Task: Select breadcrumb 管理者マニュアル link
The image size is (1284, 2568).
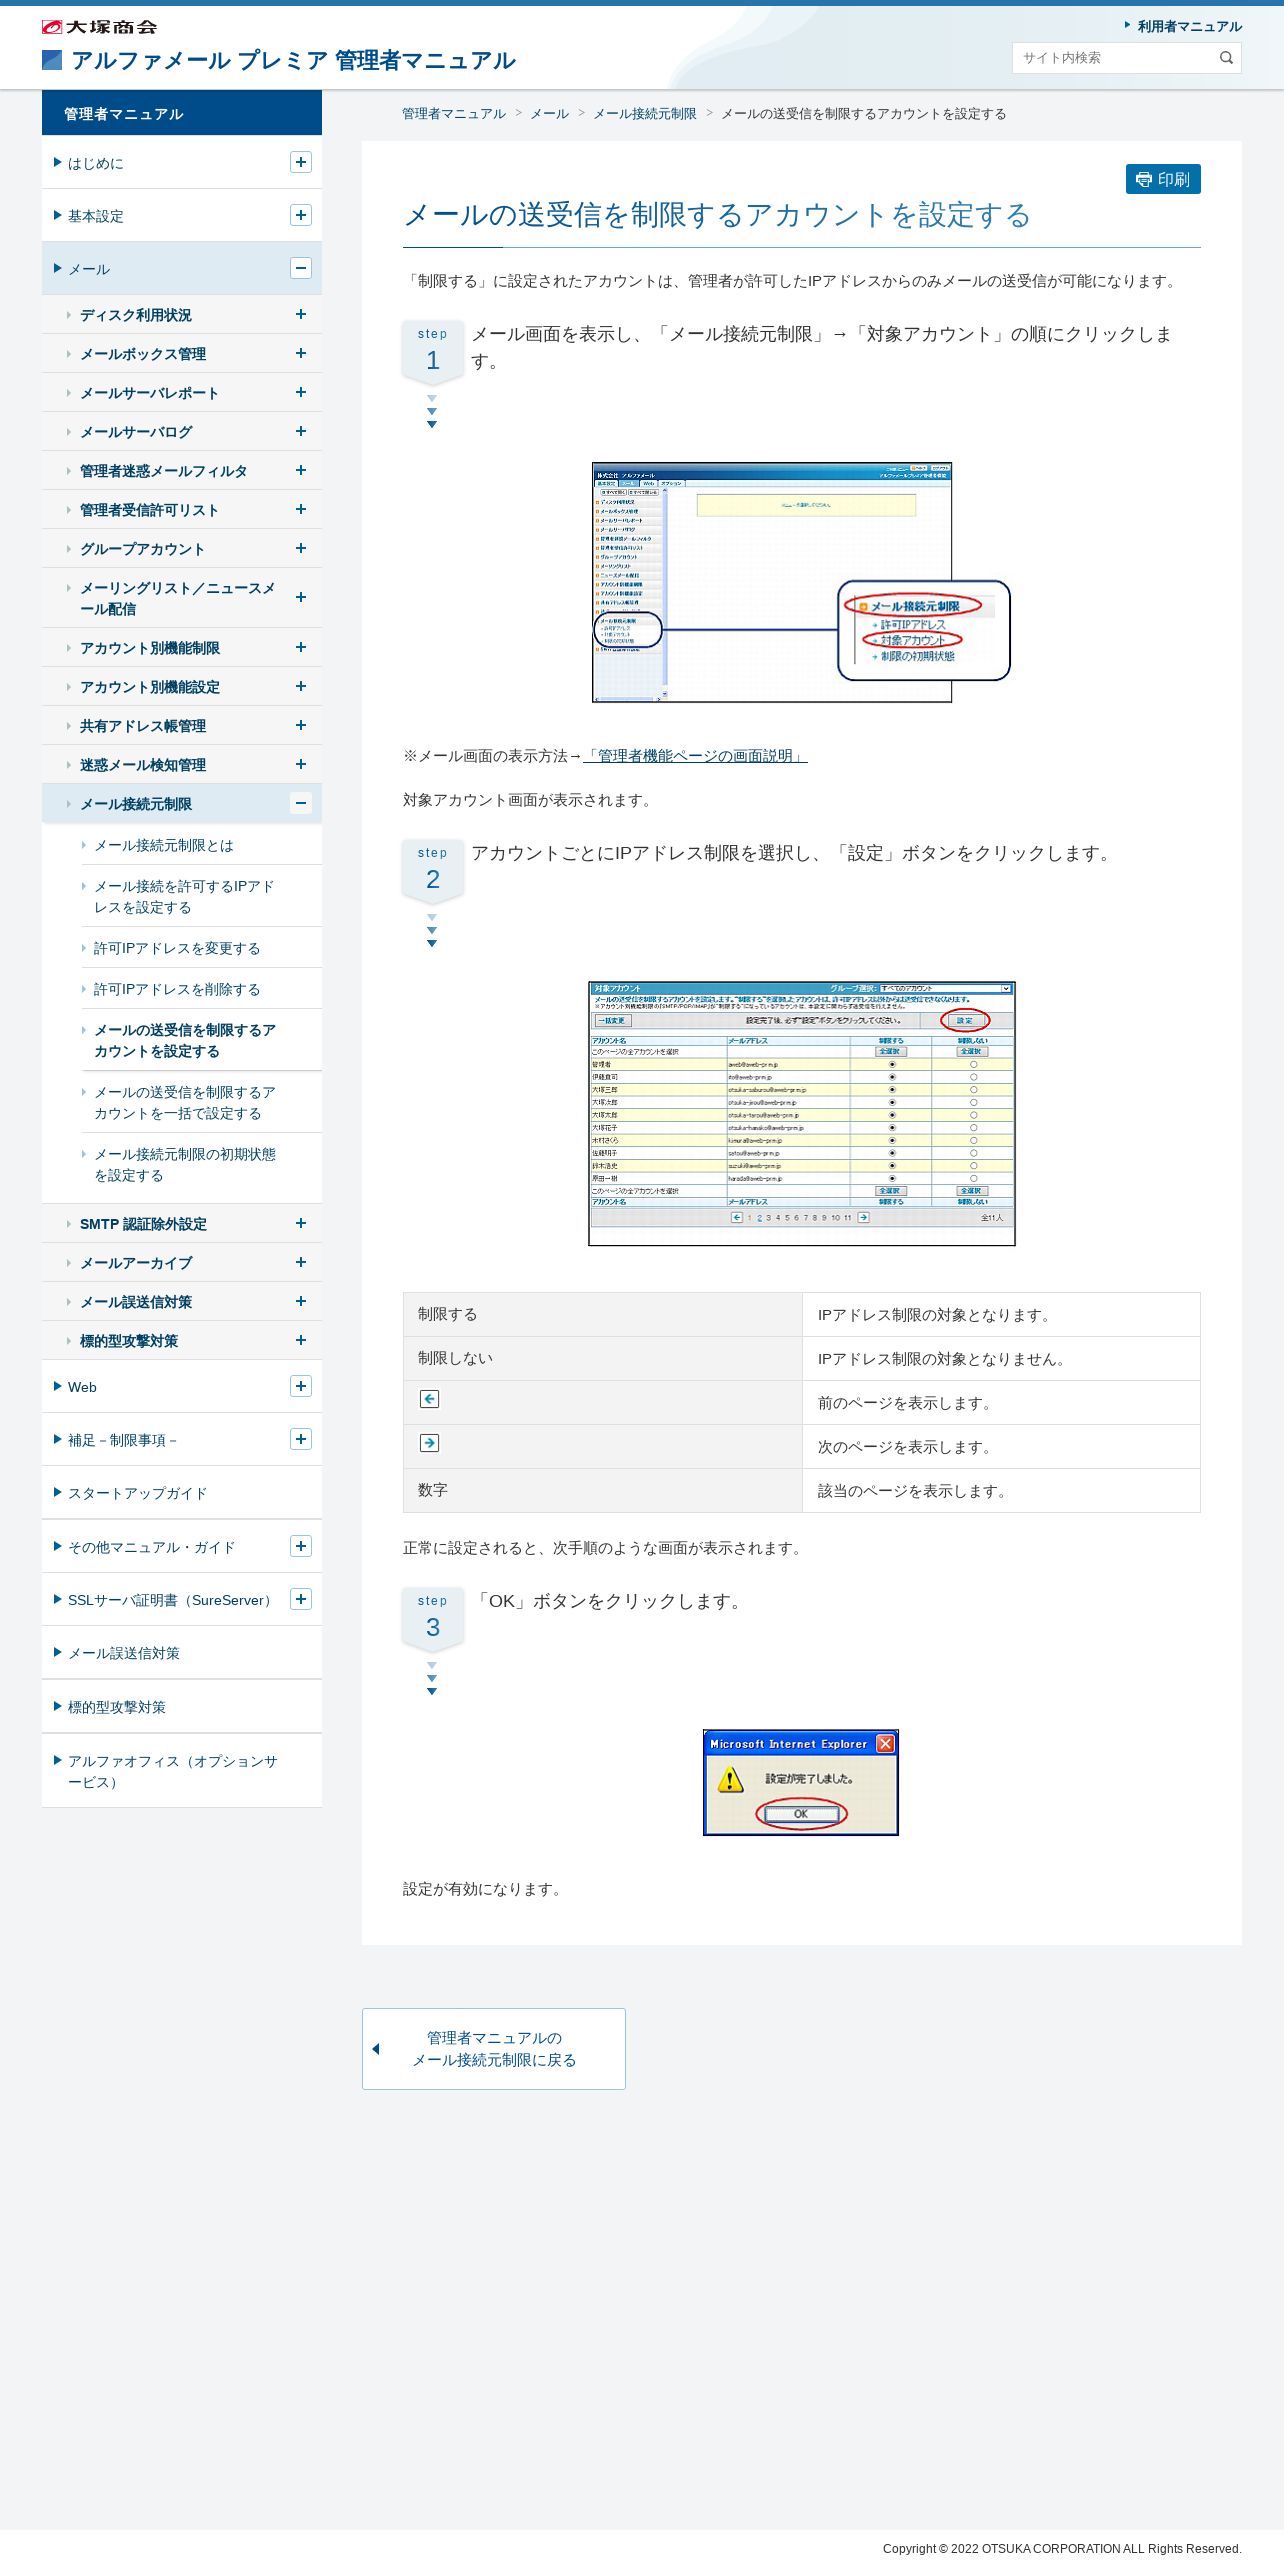Action: [x=454, y=114]
